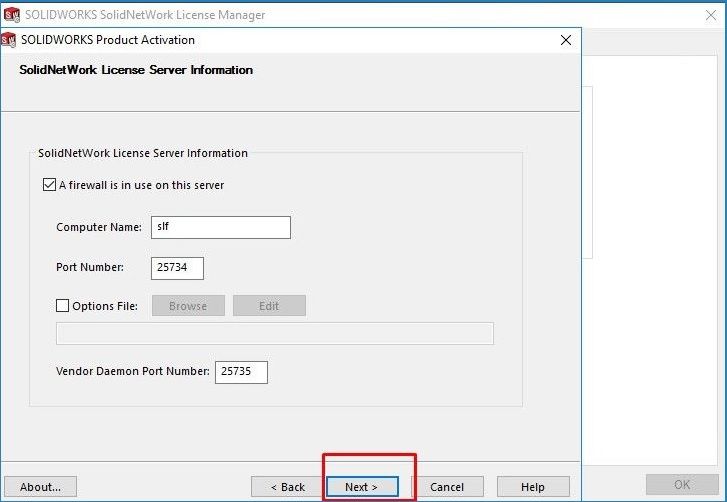
Task: Uncheck the firewall in use checkbox
Action: 49,185
